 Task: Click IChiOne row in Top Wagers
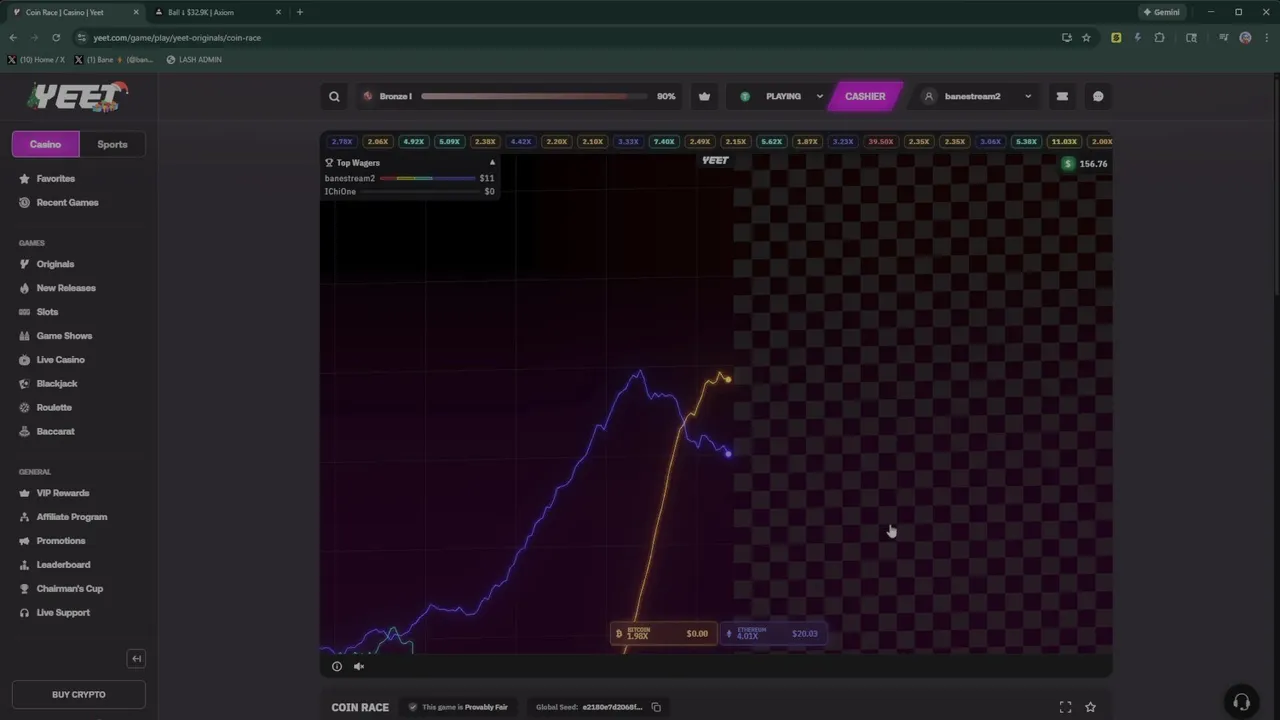click(x=409, y=191)
